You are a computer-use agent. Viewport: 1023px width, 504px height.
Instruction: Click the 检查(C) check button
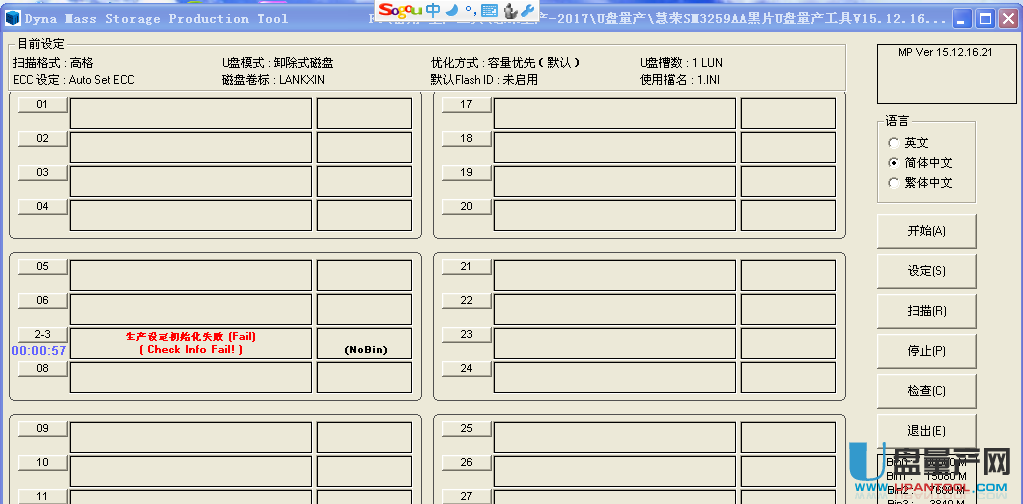[926, 391]
